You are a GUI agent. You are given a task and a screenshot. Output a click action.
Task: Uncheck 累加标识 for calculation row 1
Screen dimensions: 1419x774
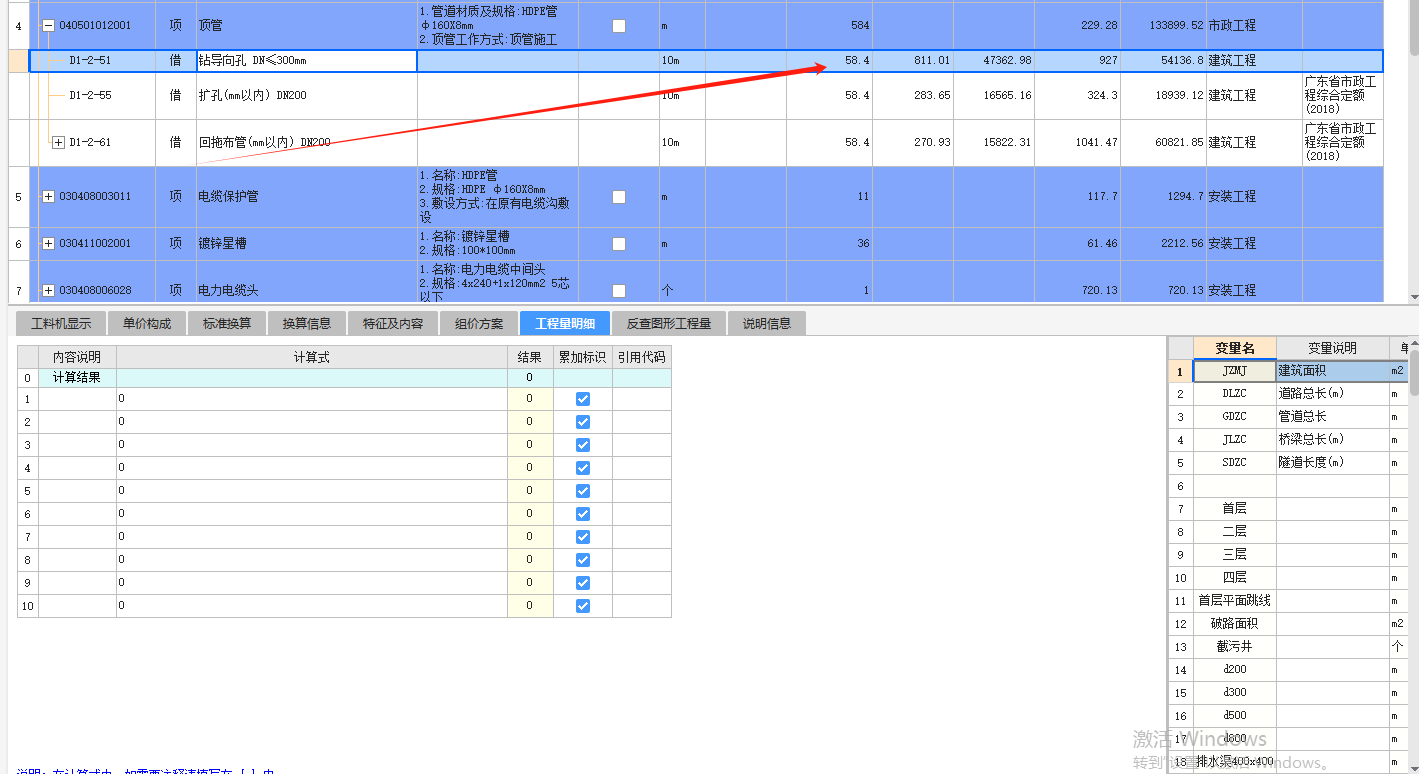pyautogui.click(x=583, y=399)
